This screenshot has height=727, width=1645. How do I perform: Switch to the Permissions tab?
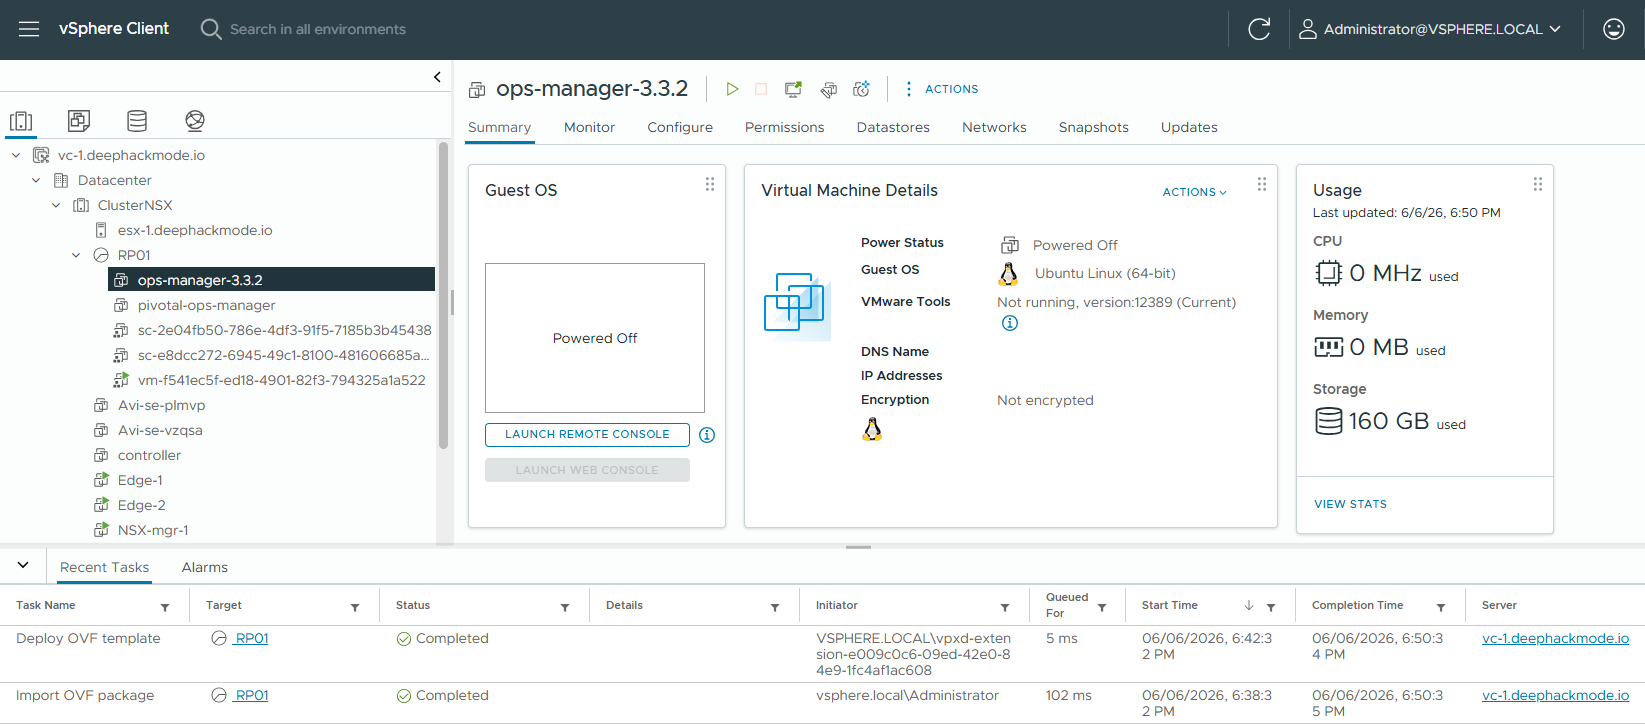click(x=784, y=127)
